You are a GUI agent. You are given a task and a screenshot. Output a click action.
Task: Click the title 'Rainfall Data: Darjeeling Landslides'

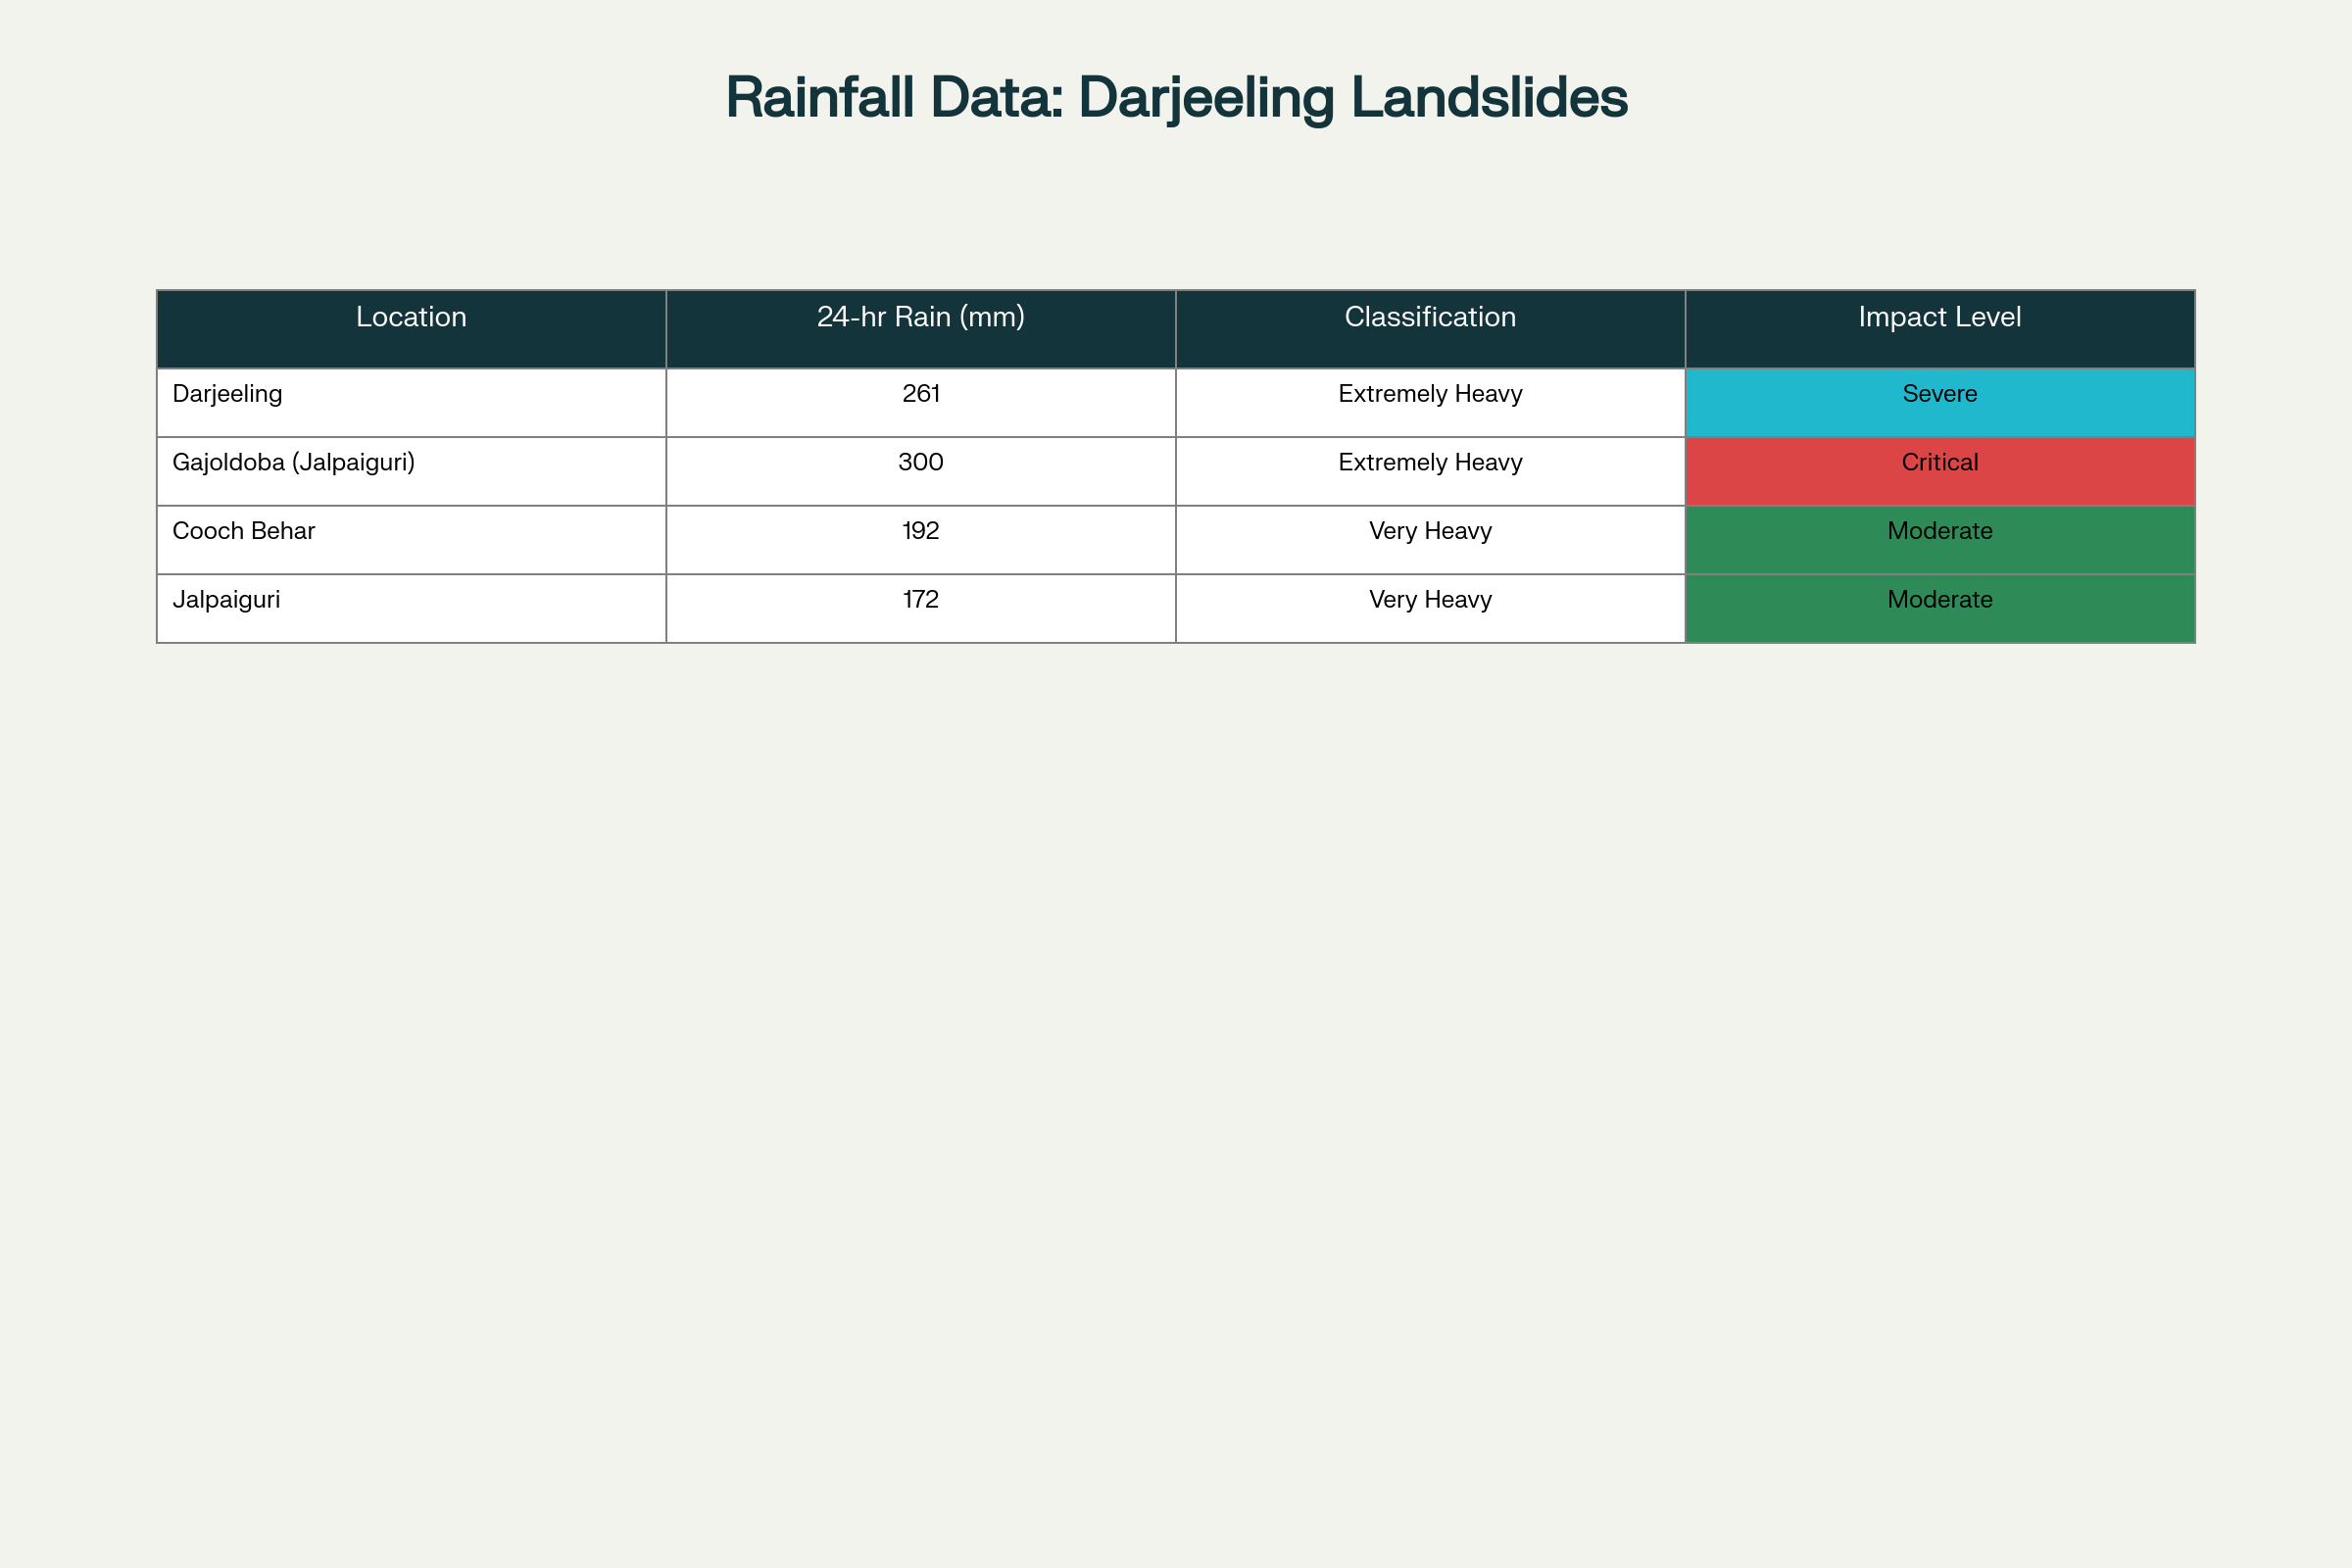(1176, 97)
